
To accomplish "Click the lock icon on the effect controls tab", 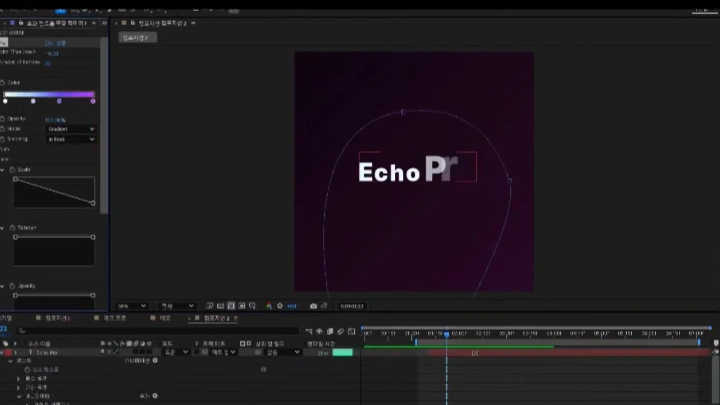I will pyautogui.click(x=21, y=22).
